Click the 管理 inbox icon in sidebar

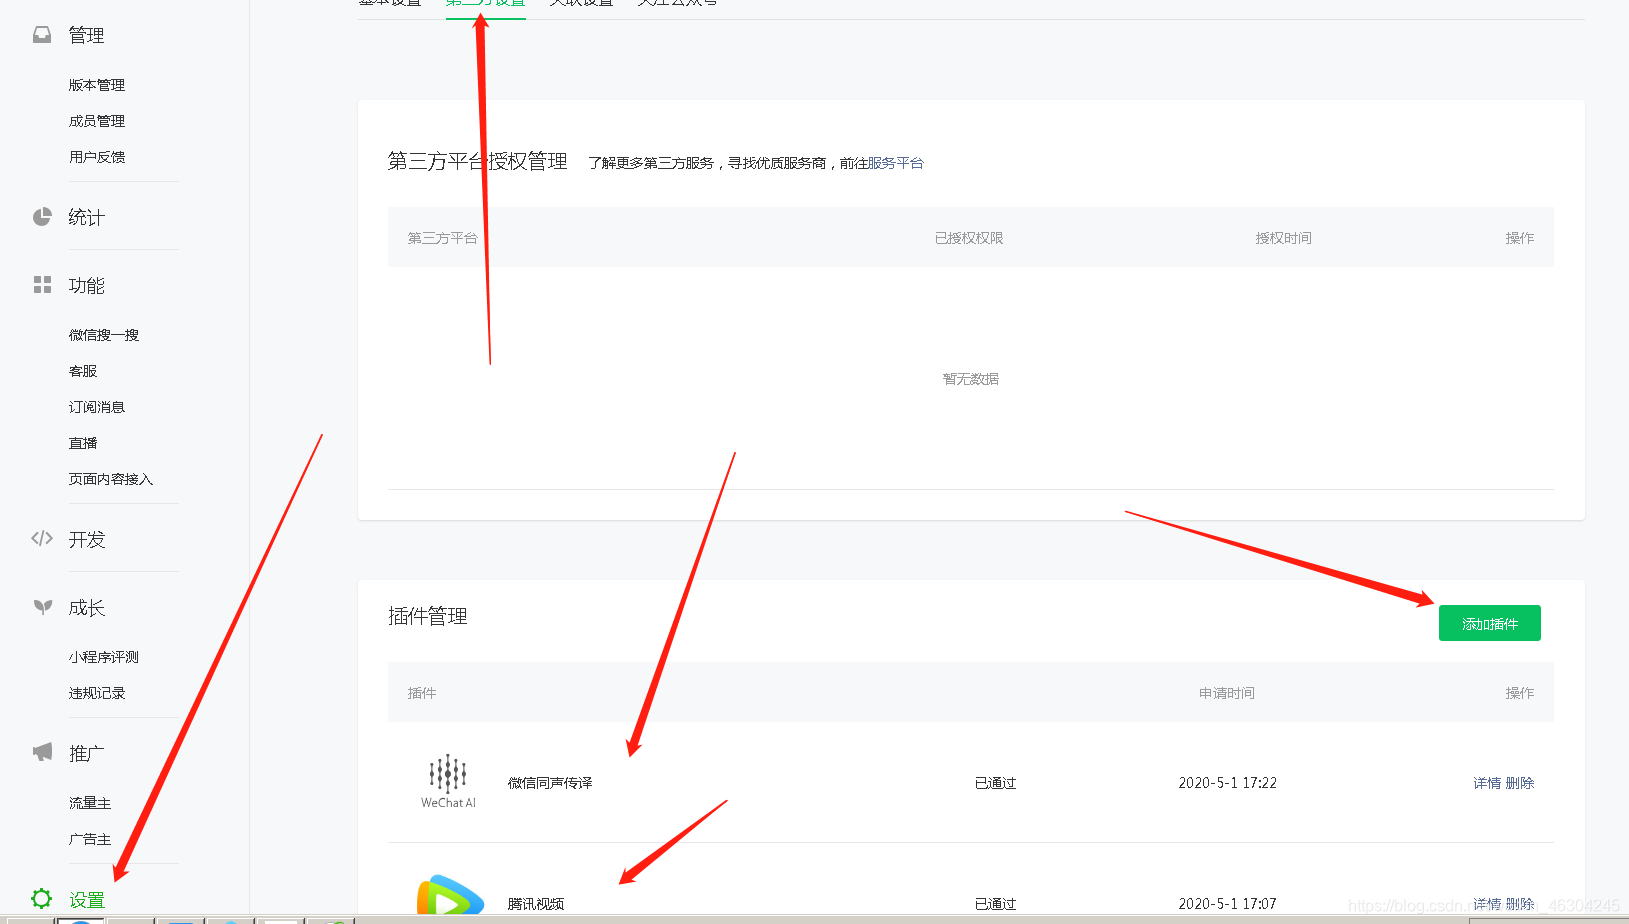(42, 35)
